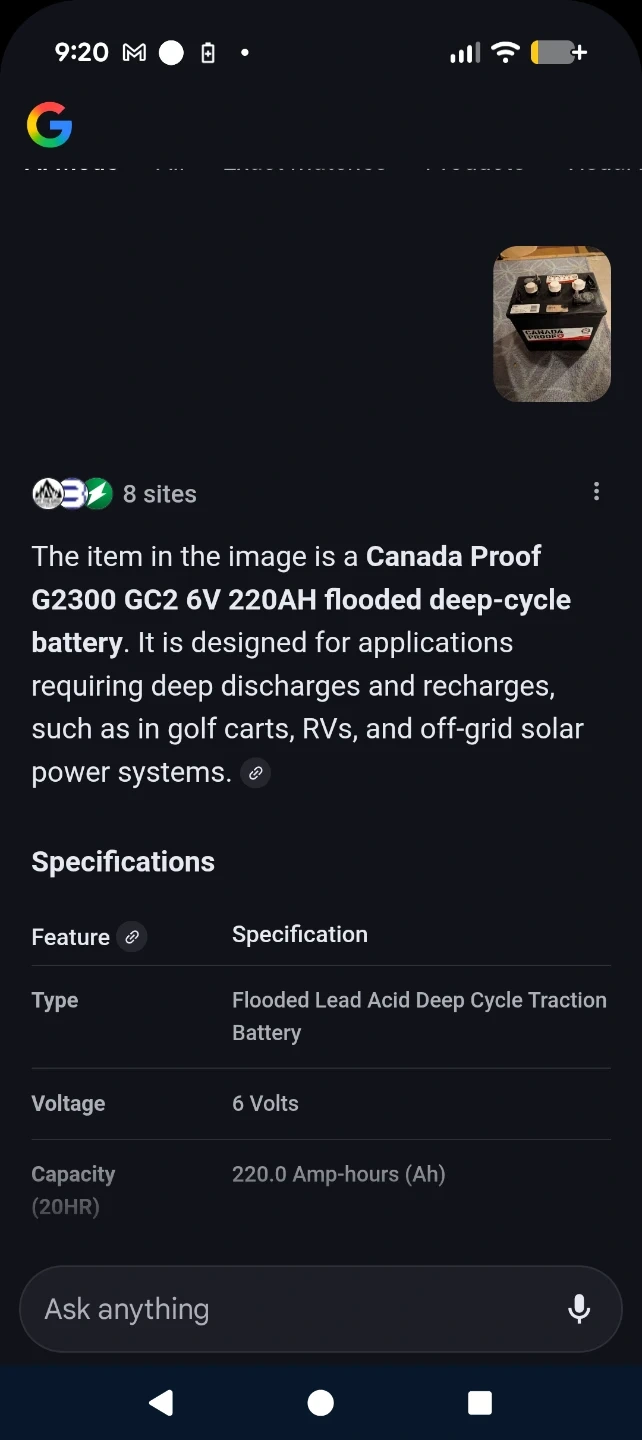Tap the Gmail notification icon in status bar
Viewport: 642px width, 1440px height.
[x=134, y=53]
